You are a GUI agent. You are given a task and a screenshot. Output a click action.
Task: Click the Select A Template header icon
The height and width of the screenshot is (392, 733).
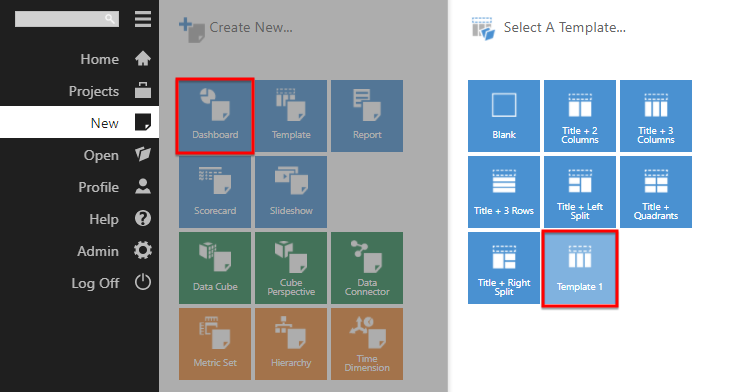click(x=483, y=29)
